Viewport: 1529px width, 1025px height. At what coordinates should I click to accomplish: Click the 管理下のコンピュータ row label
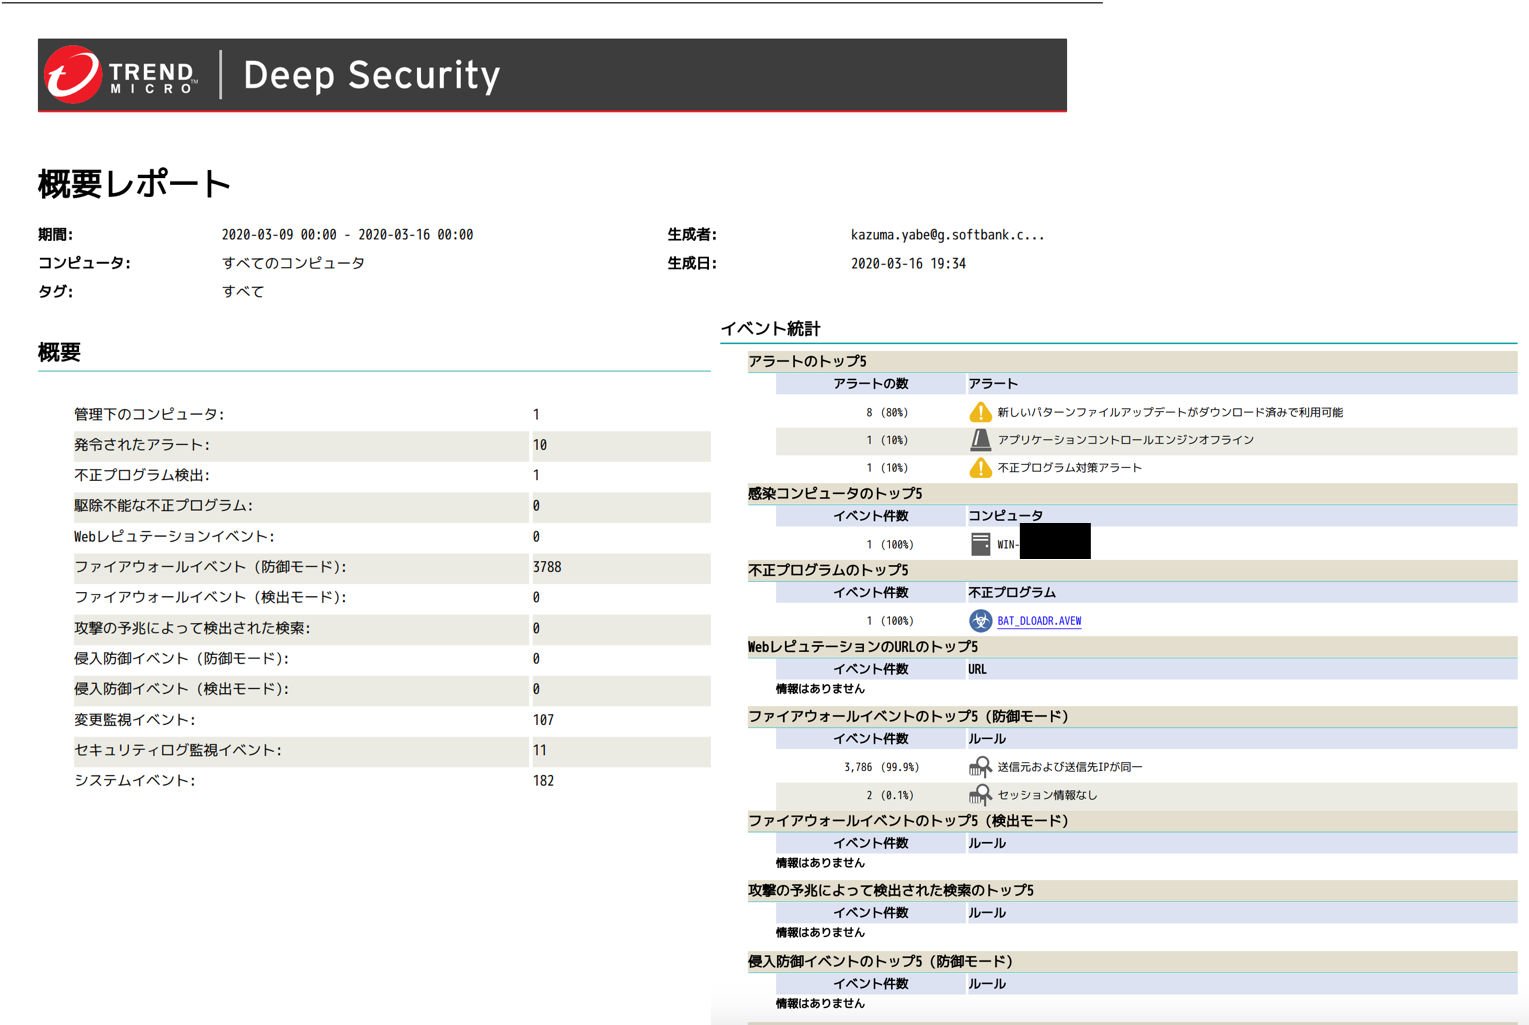149,414
